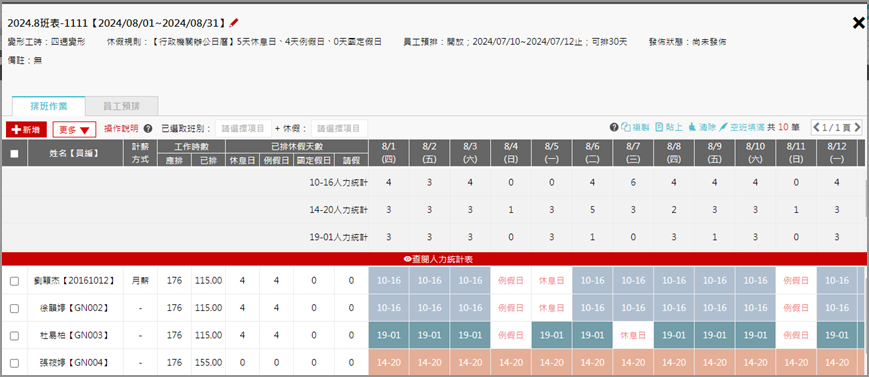Switch to the 排班作業 tab

pos(49,106)
